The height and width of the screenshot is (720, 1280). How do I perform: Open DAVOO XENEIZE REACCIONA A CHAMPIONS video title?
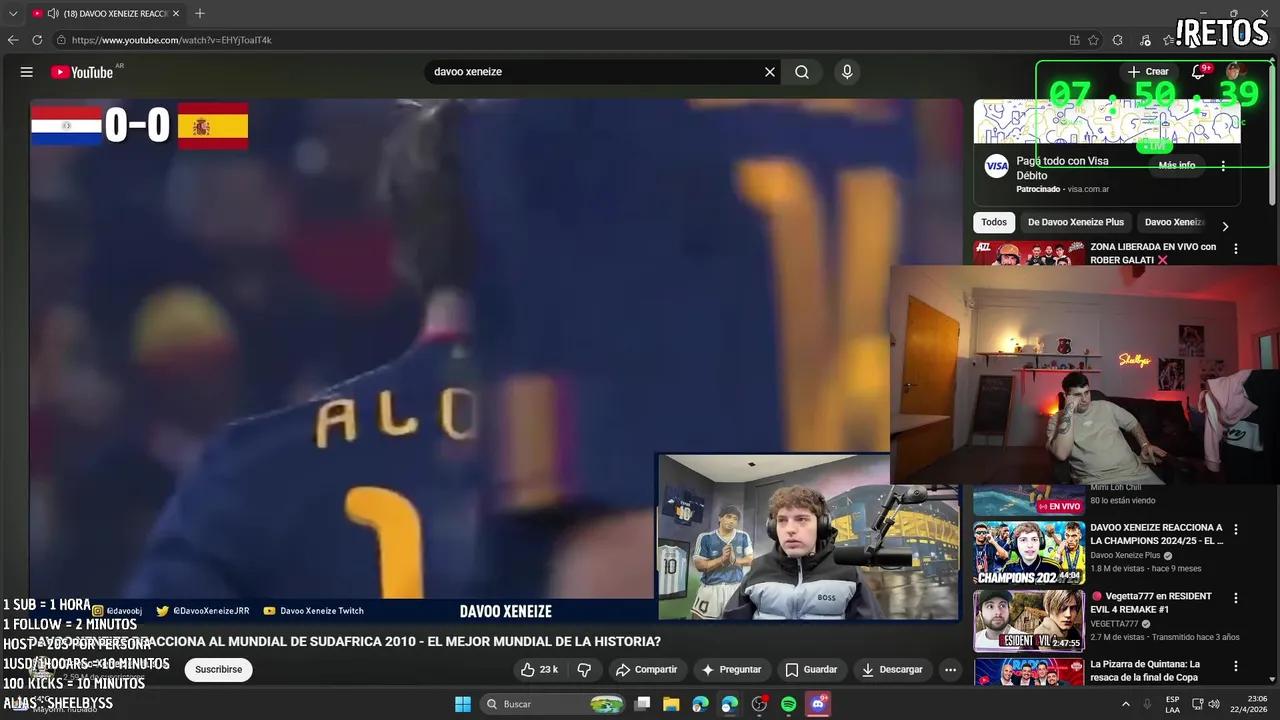coord(1156,534)
